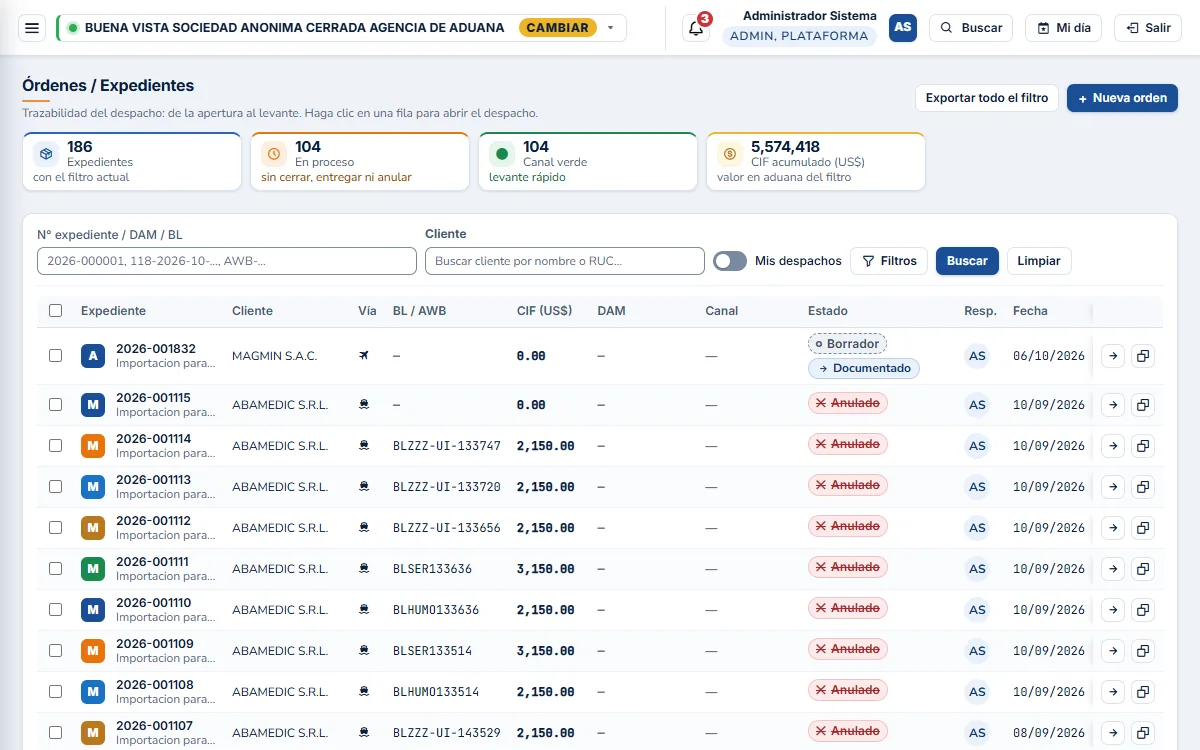The image size is (1200, 750).
Task: Open row 2026-001832 using its arrow icon
Action: (1113, 356)
